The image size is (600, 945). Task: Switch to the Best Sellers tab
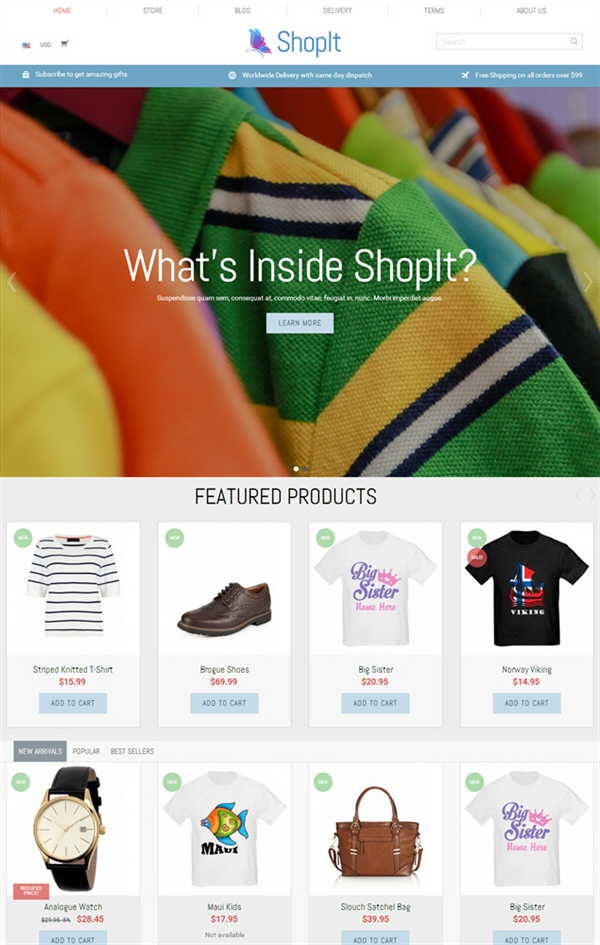[132, 751]
